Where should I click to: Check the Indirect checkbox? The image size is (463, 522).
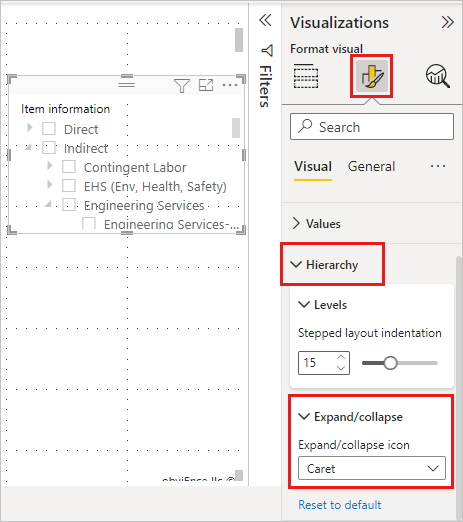point(49,148)
